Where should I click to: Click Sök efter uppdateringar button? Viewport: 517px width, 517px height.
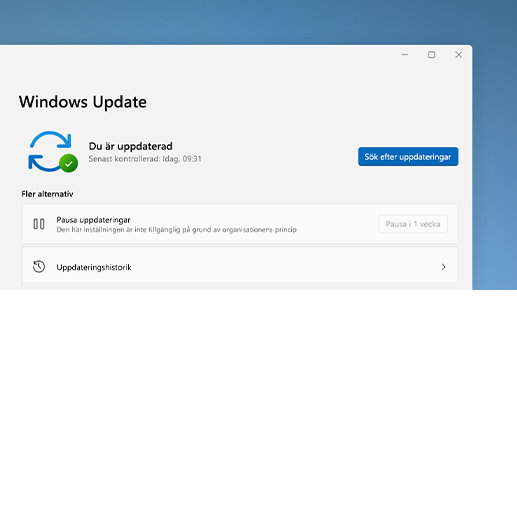[408, 157]
